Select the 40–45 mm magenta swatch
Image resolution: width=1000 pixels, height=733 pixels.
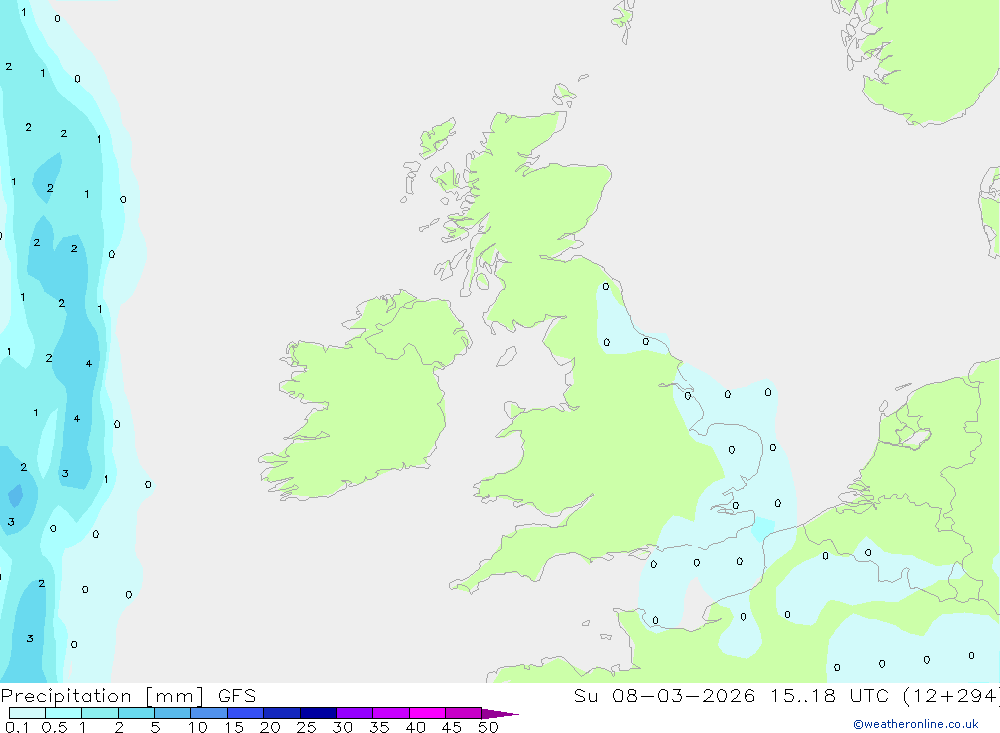[427, 713]
